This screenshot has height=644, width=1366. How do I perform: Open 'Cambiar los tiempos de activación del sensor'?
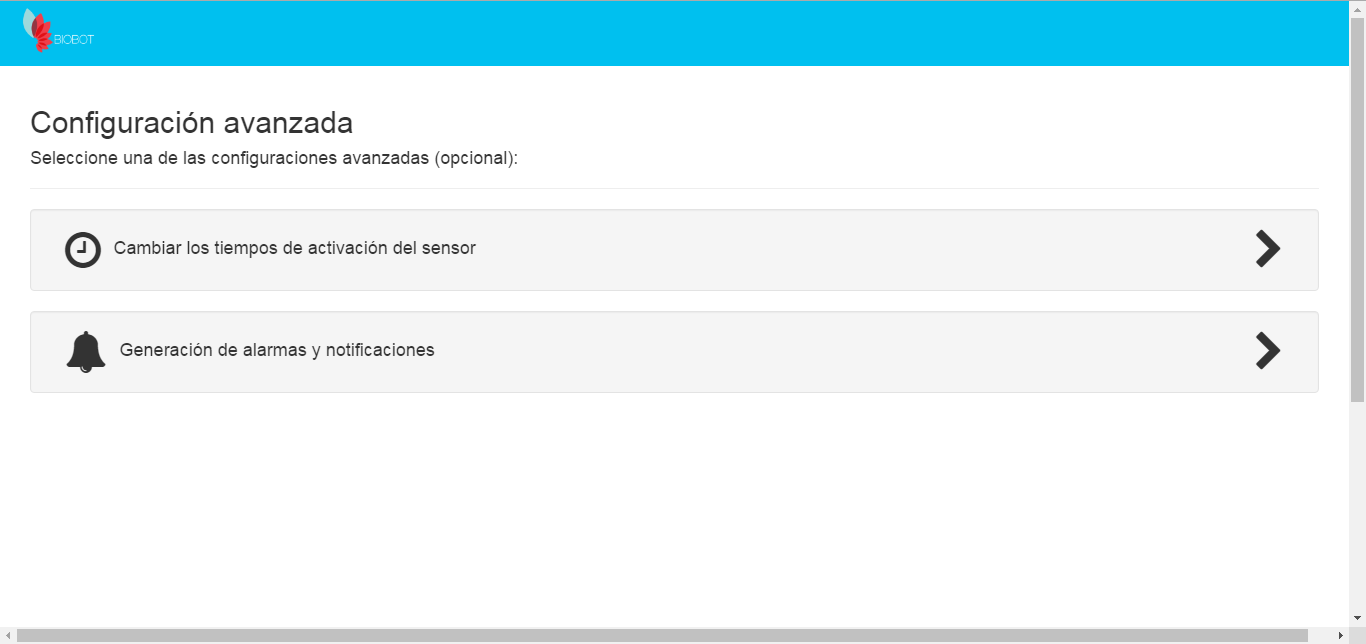click(294, 248)
